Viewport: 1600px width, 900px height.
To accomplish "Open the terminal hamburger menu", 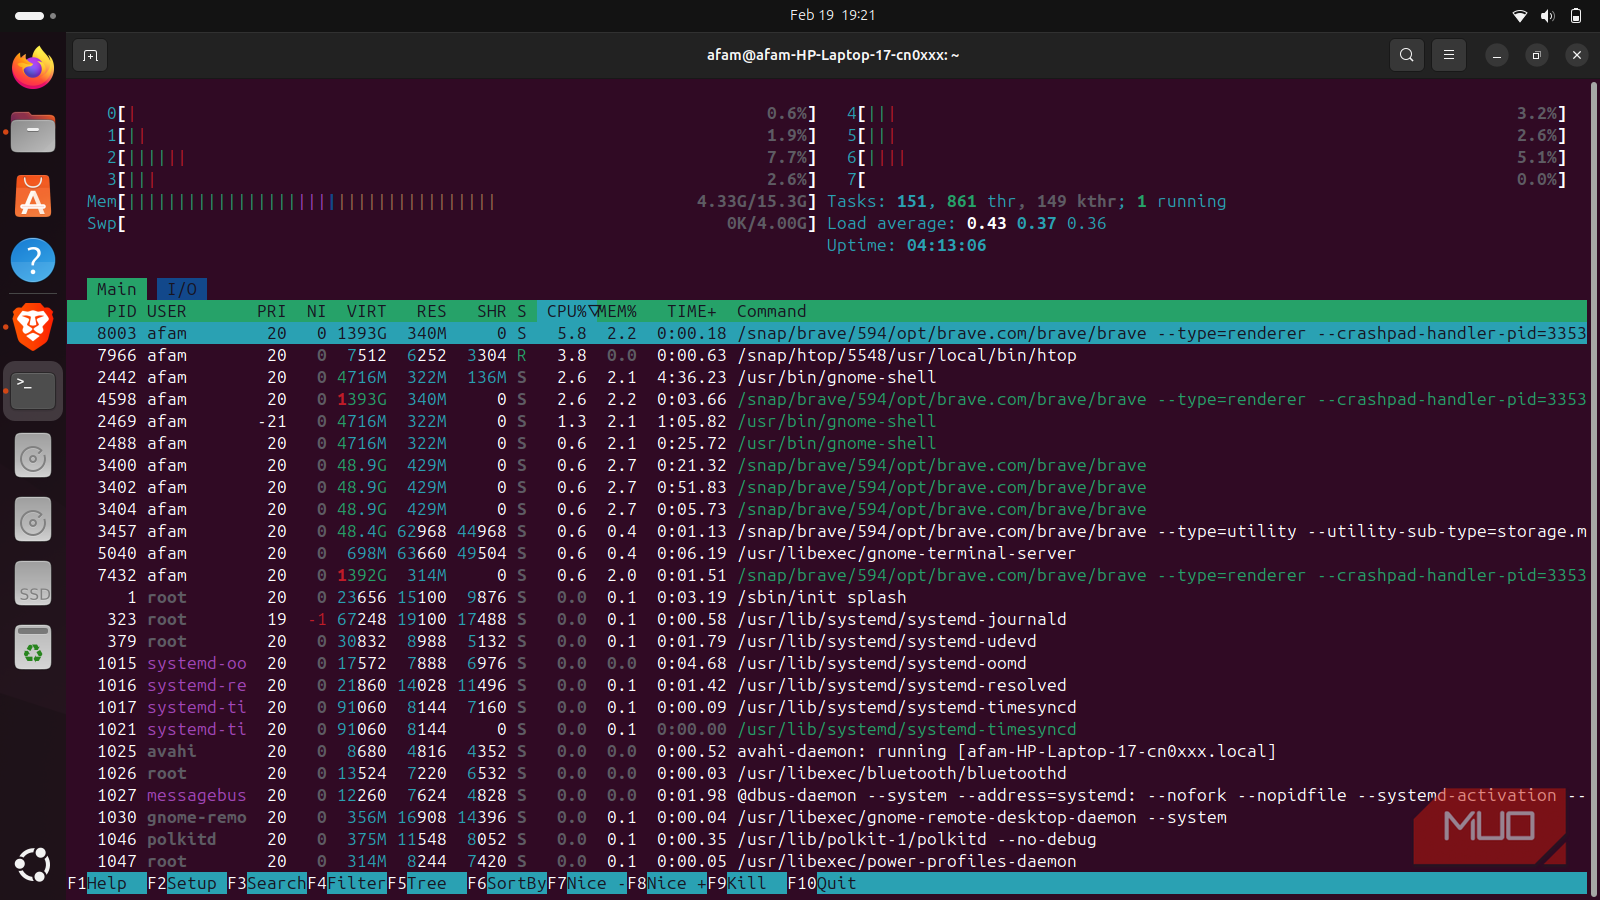I will tap(1449, 55).
